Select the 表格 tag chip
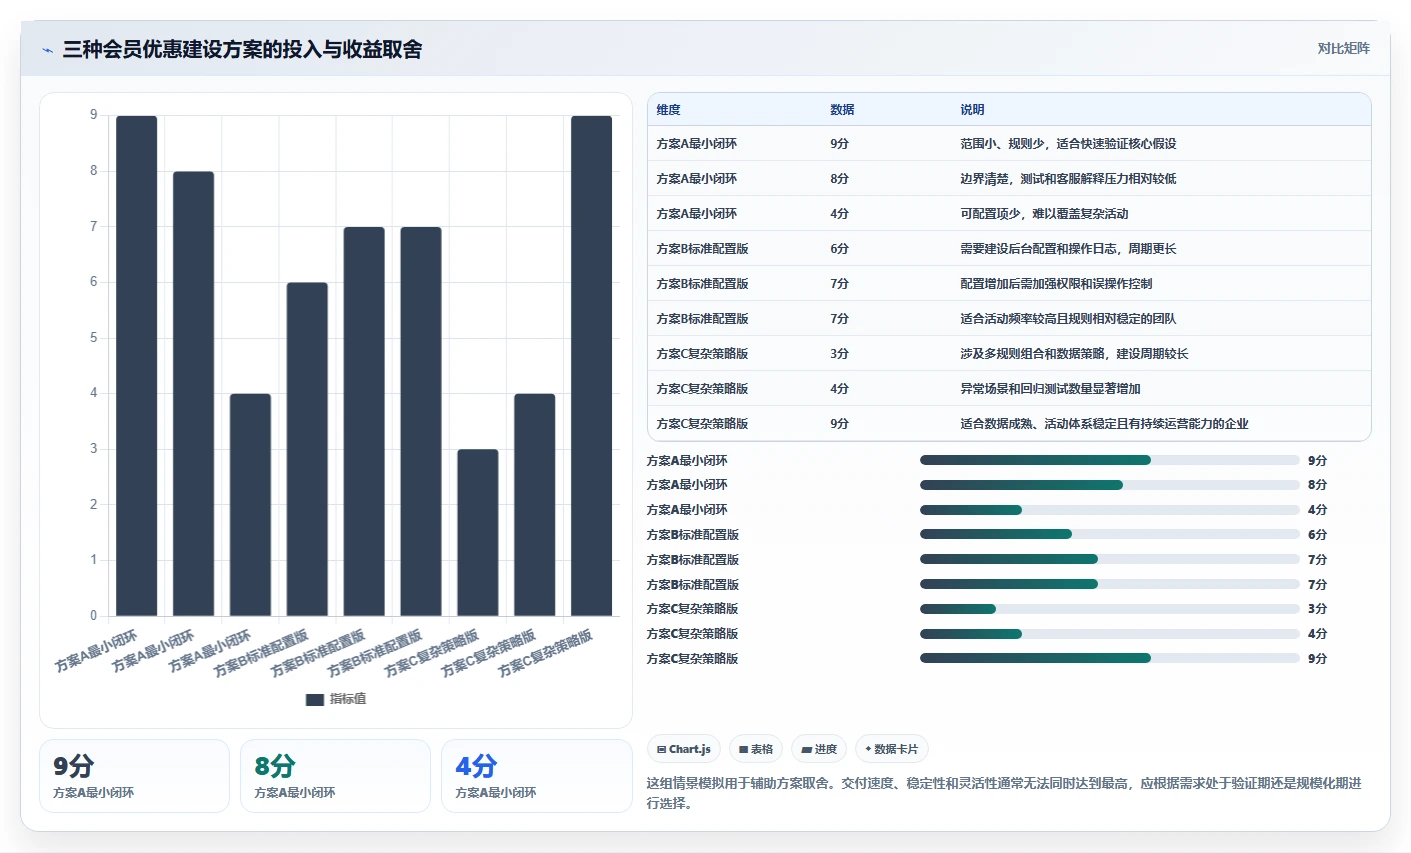The height and width of the screenshot is (853, 1411). pos(756,749)
